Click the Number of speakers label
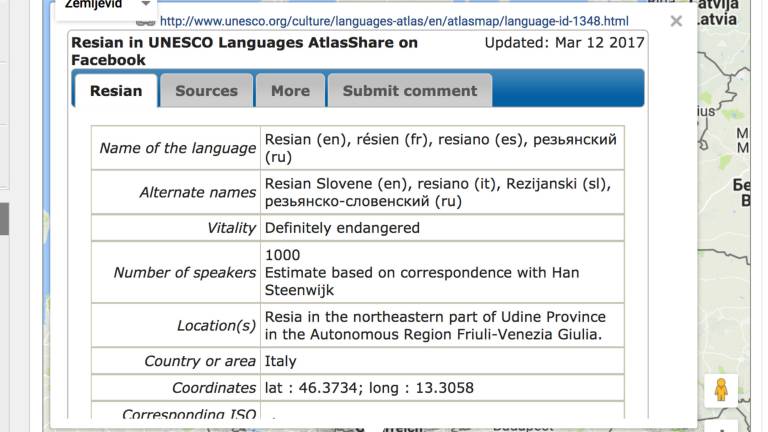 (x=184, y=272)
